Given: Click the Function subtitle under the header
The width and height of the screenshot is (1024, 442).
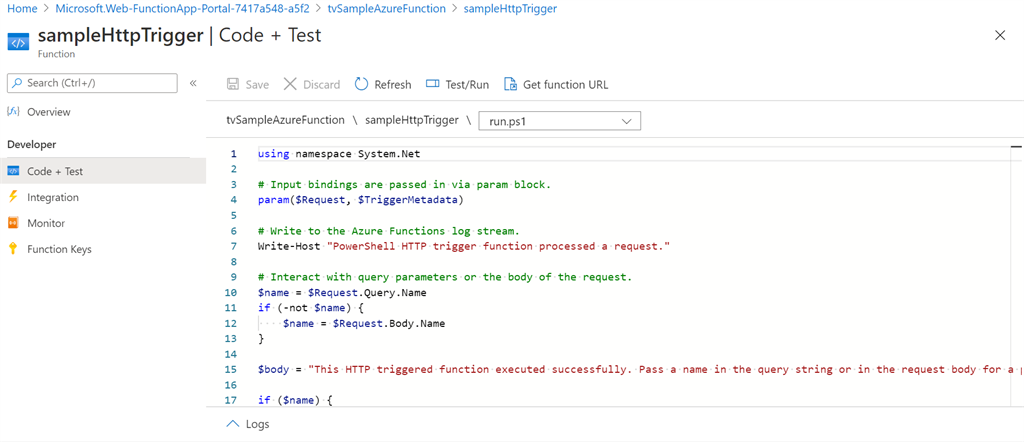Looking at the screenshot, I should click(56, 54).
